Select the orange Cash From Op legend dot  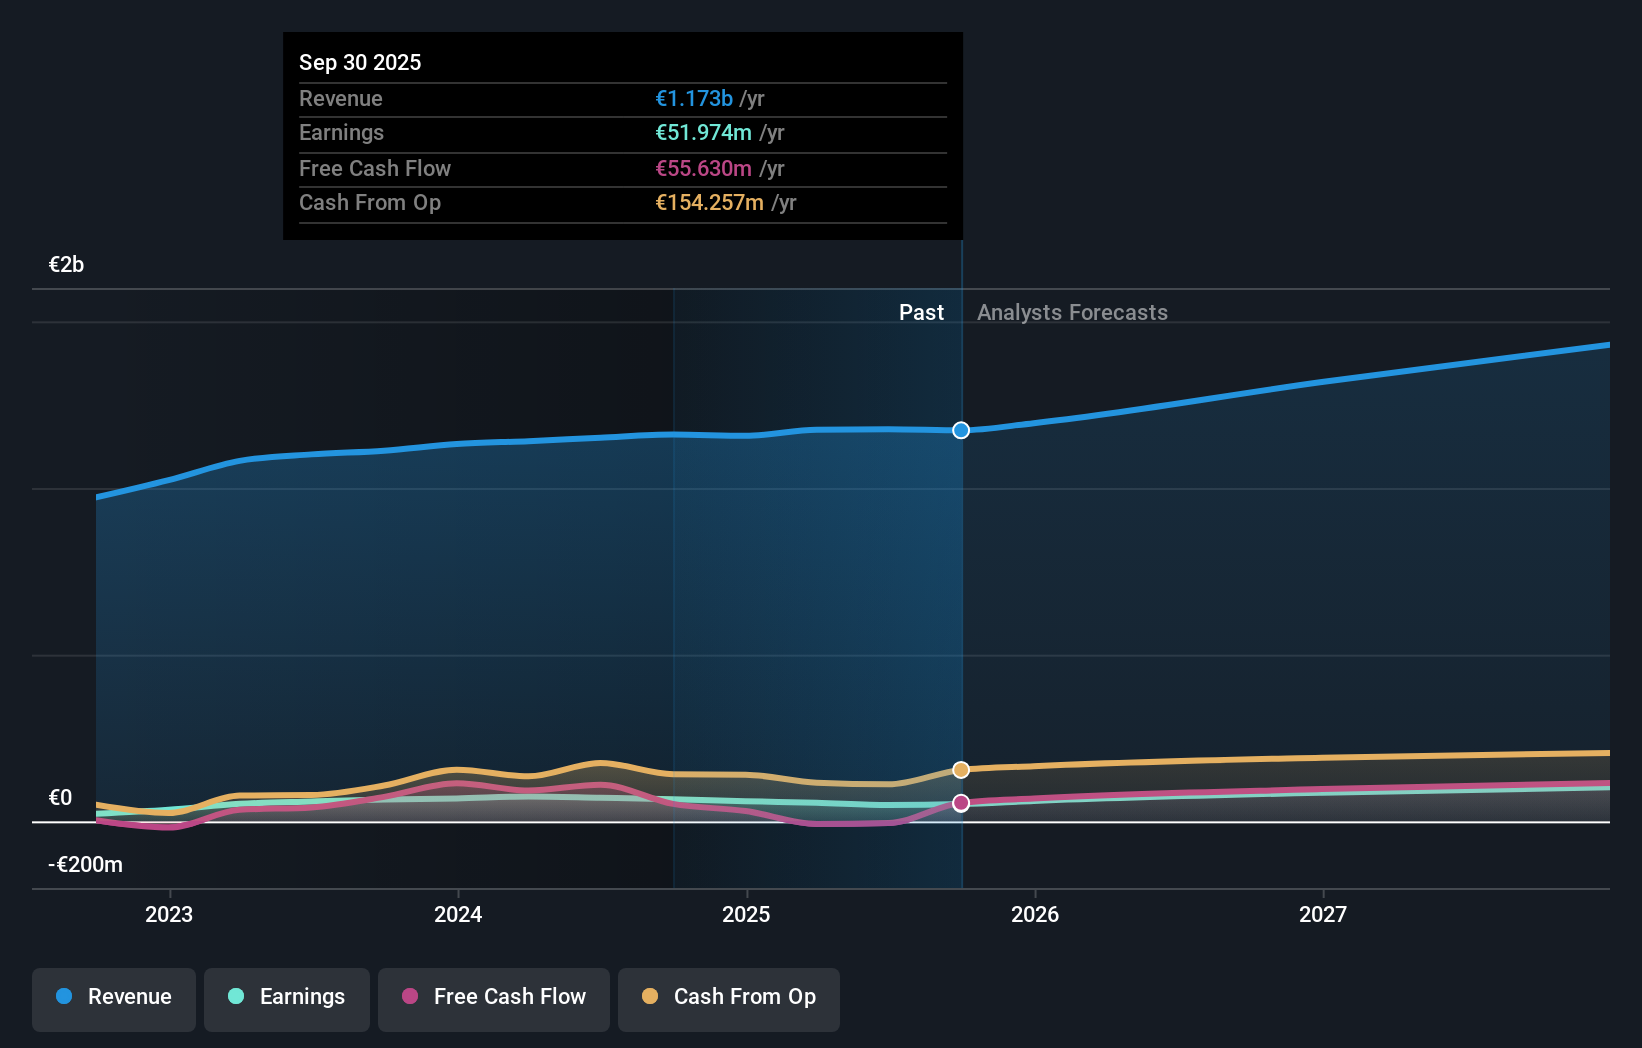pos(651,997)
